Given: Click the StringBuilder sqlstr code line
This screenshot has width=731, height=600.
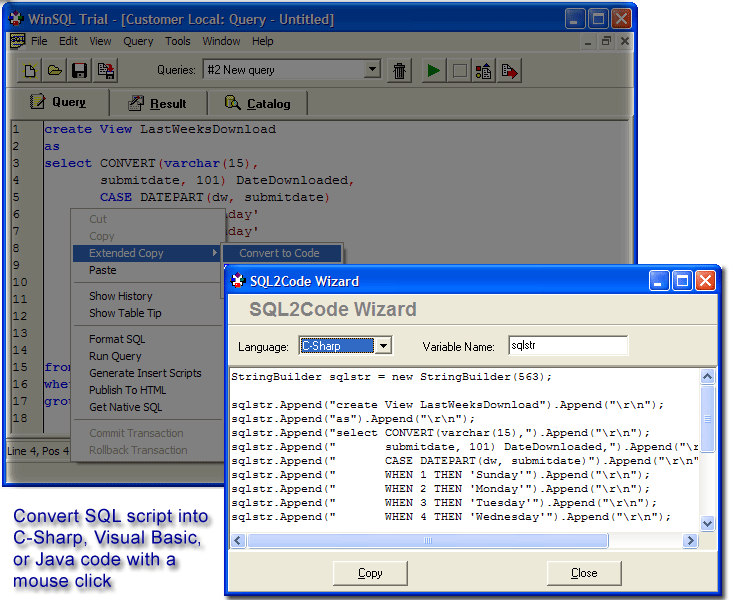Looking at the screenshot, I should tap(391, 377).
